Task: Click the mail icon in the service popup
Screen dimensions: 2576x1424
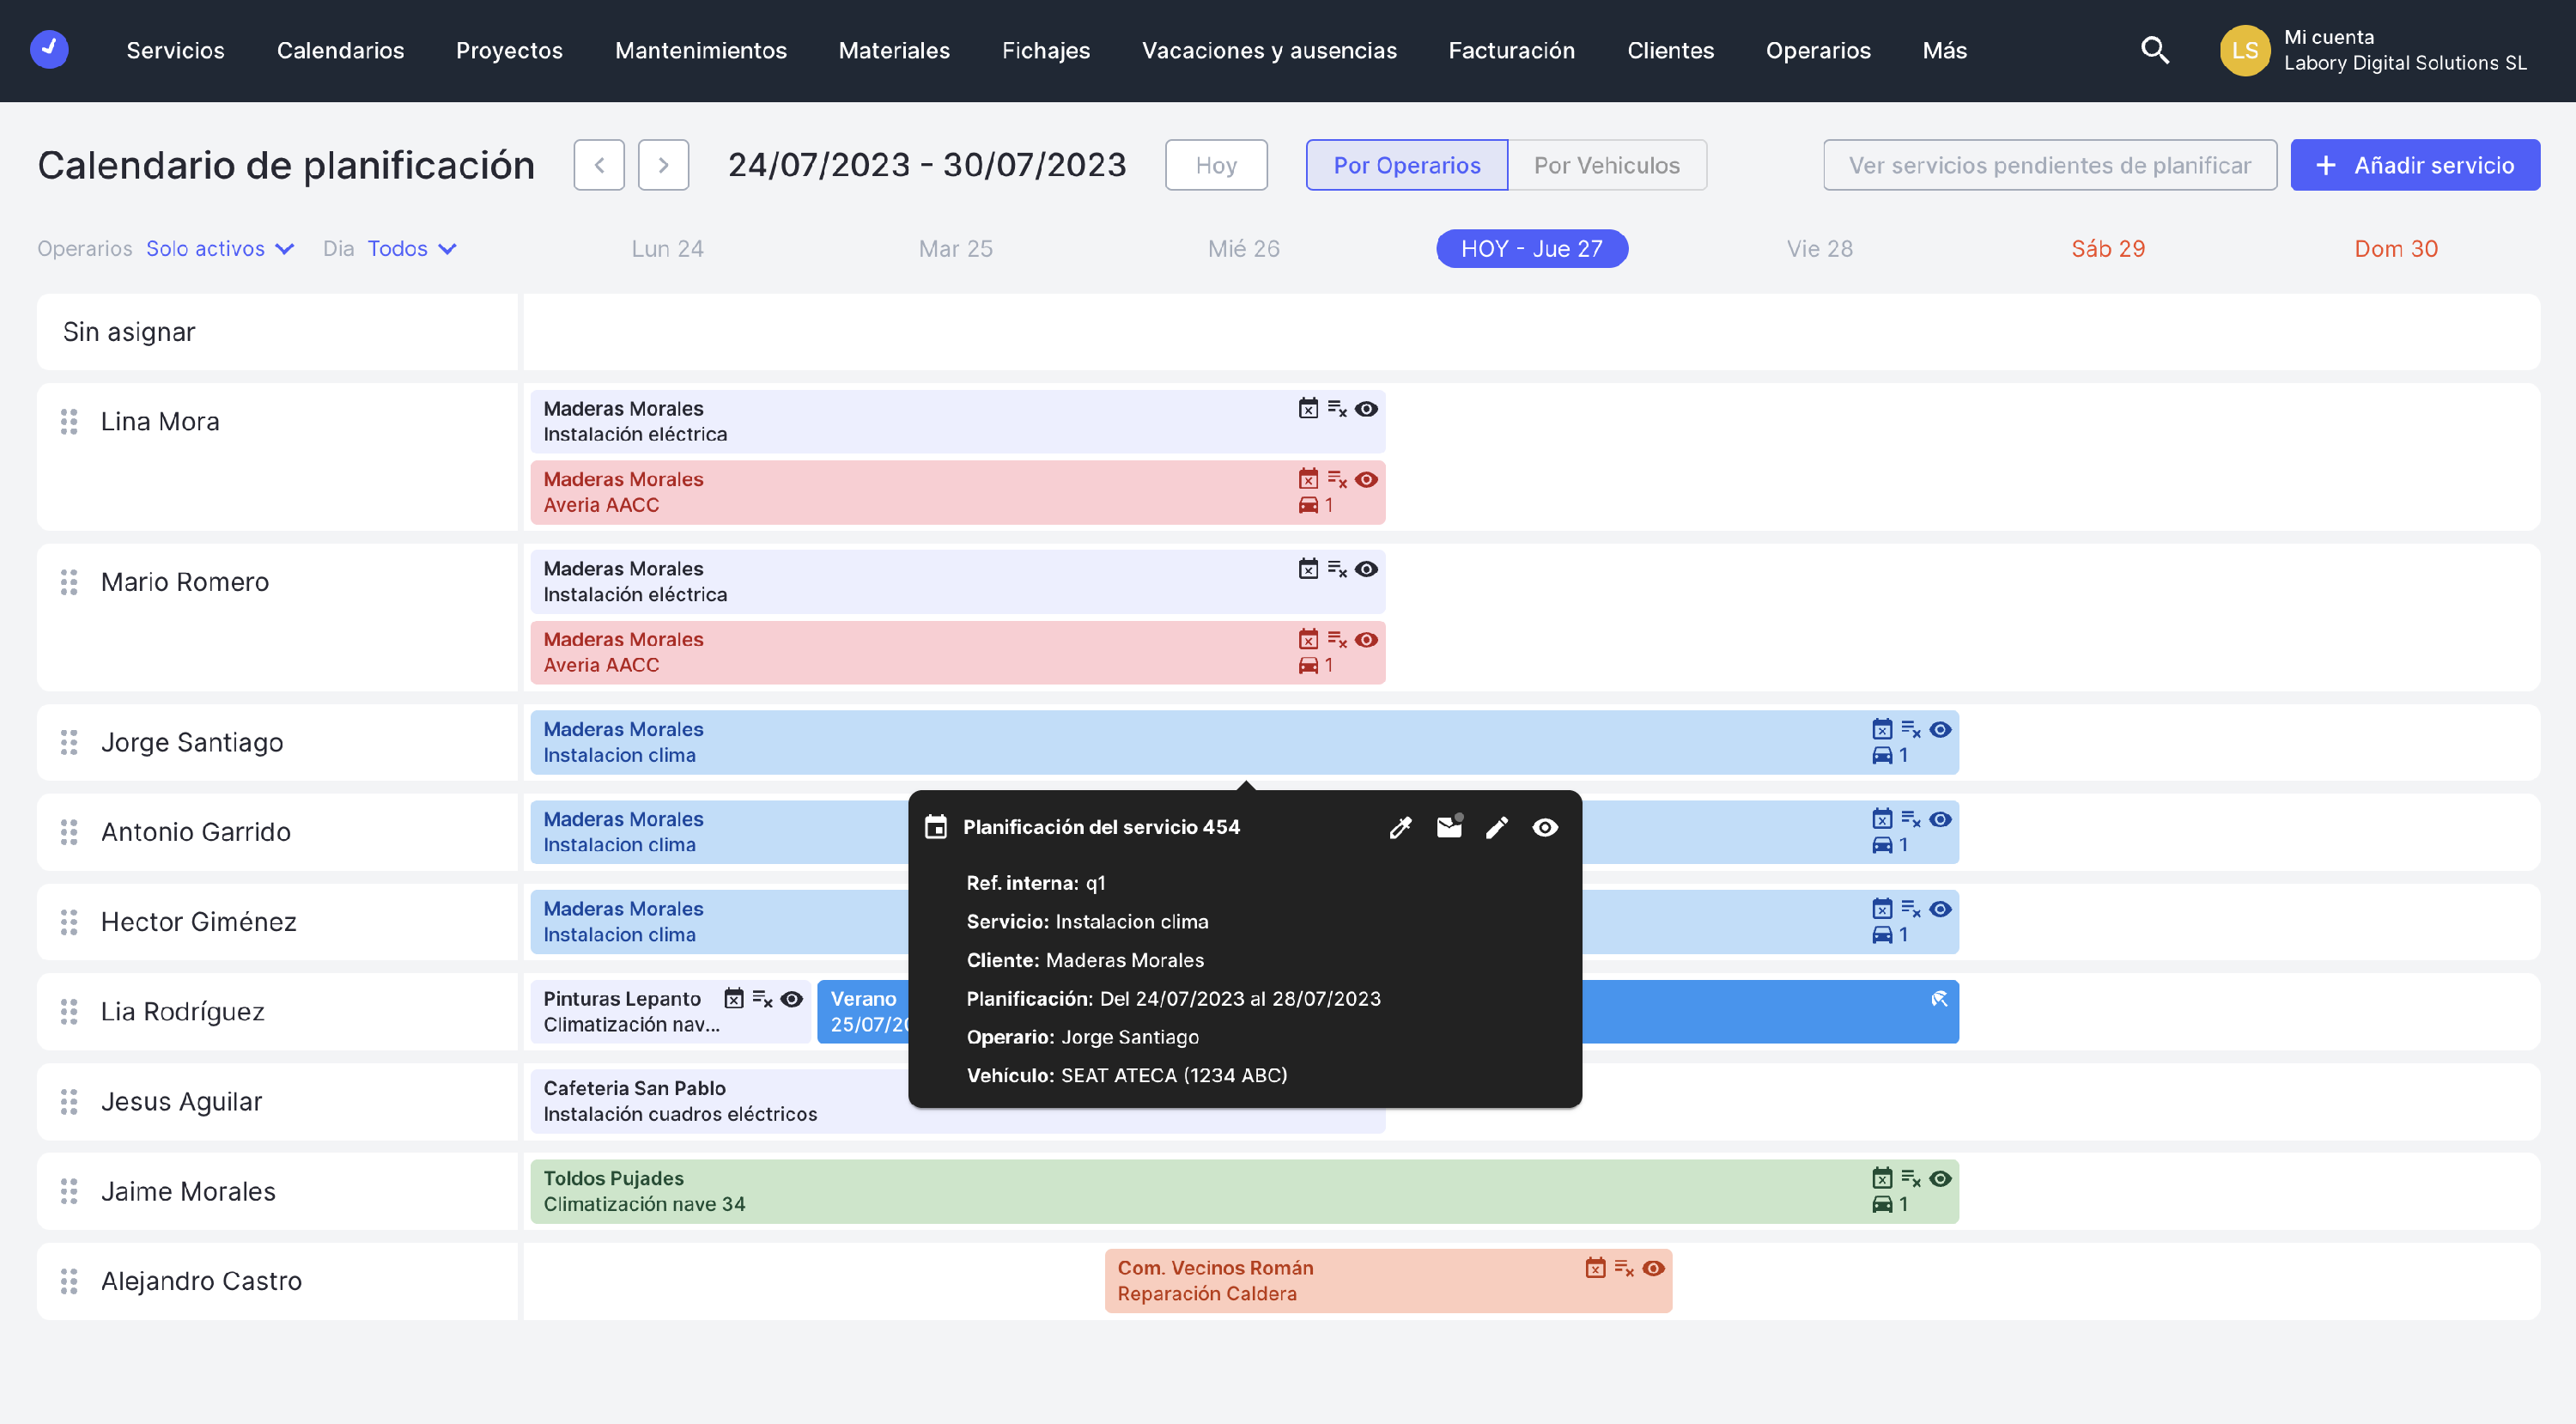Action: tap(1449, 827)
